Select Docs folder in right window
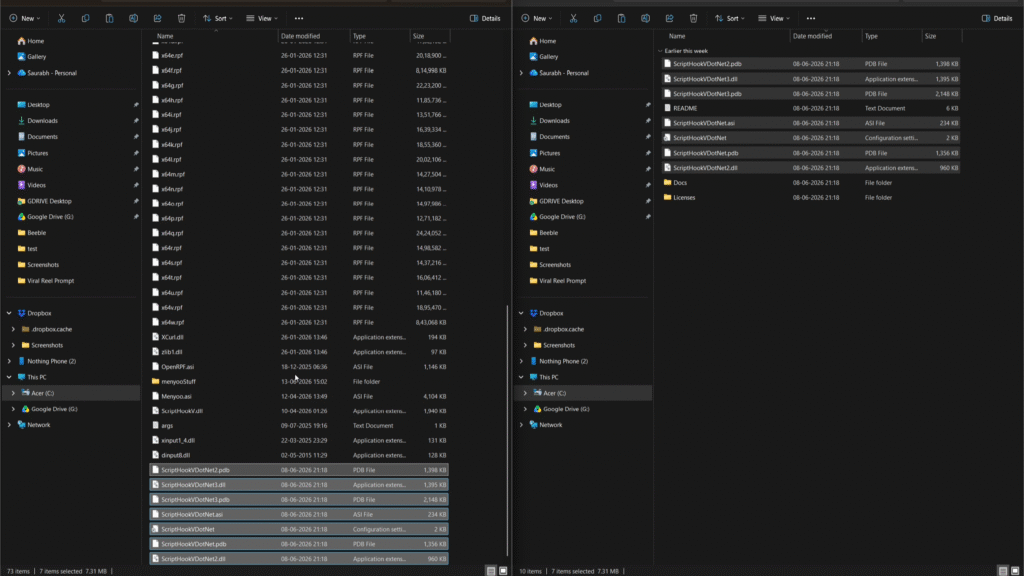The height and width of the screenshot is (576, 1024). pyautogui.click(x=810, y=183)
